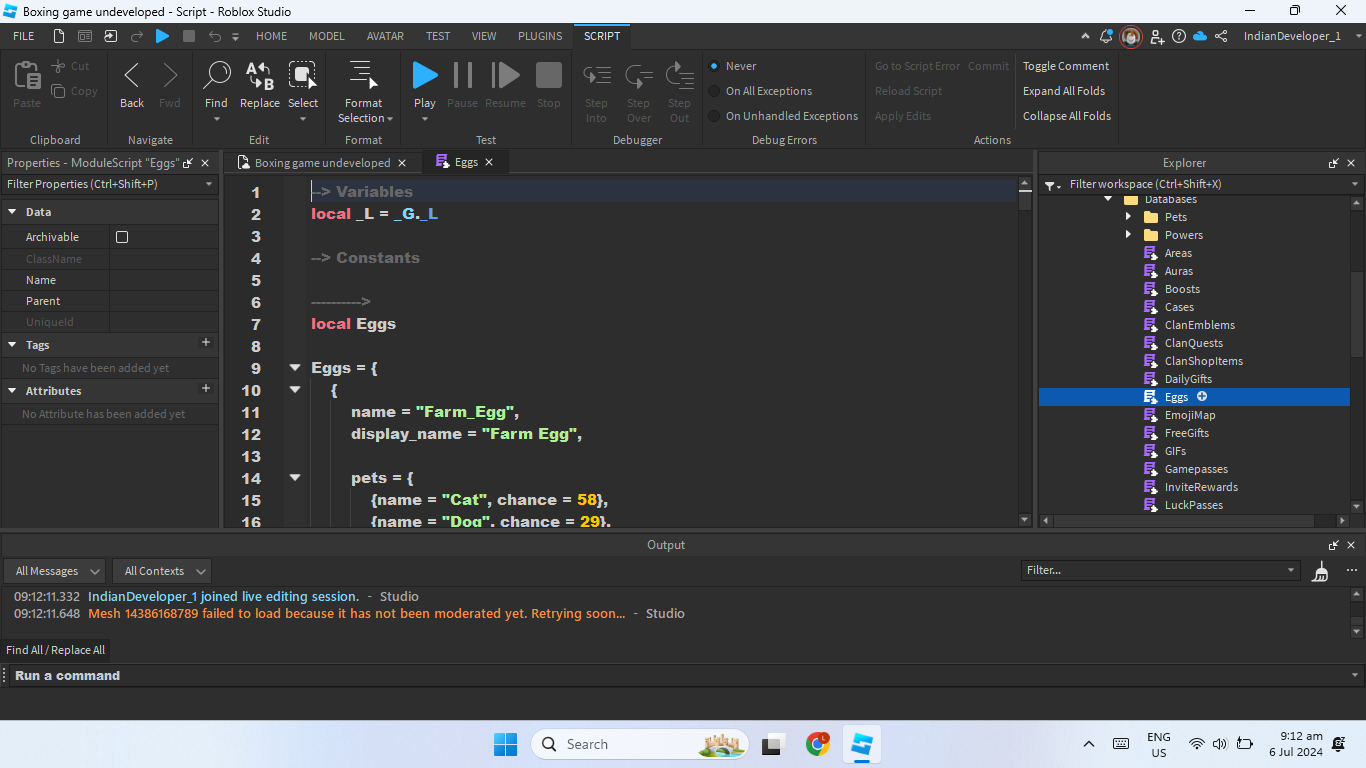Open the notifications bell icon
This screenshot has height=768, width=1366.
(1106, 36)
